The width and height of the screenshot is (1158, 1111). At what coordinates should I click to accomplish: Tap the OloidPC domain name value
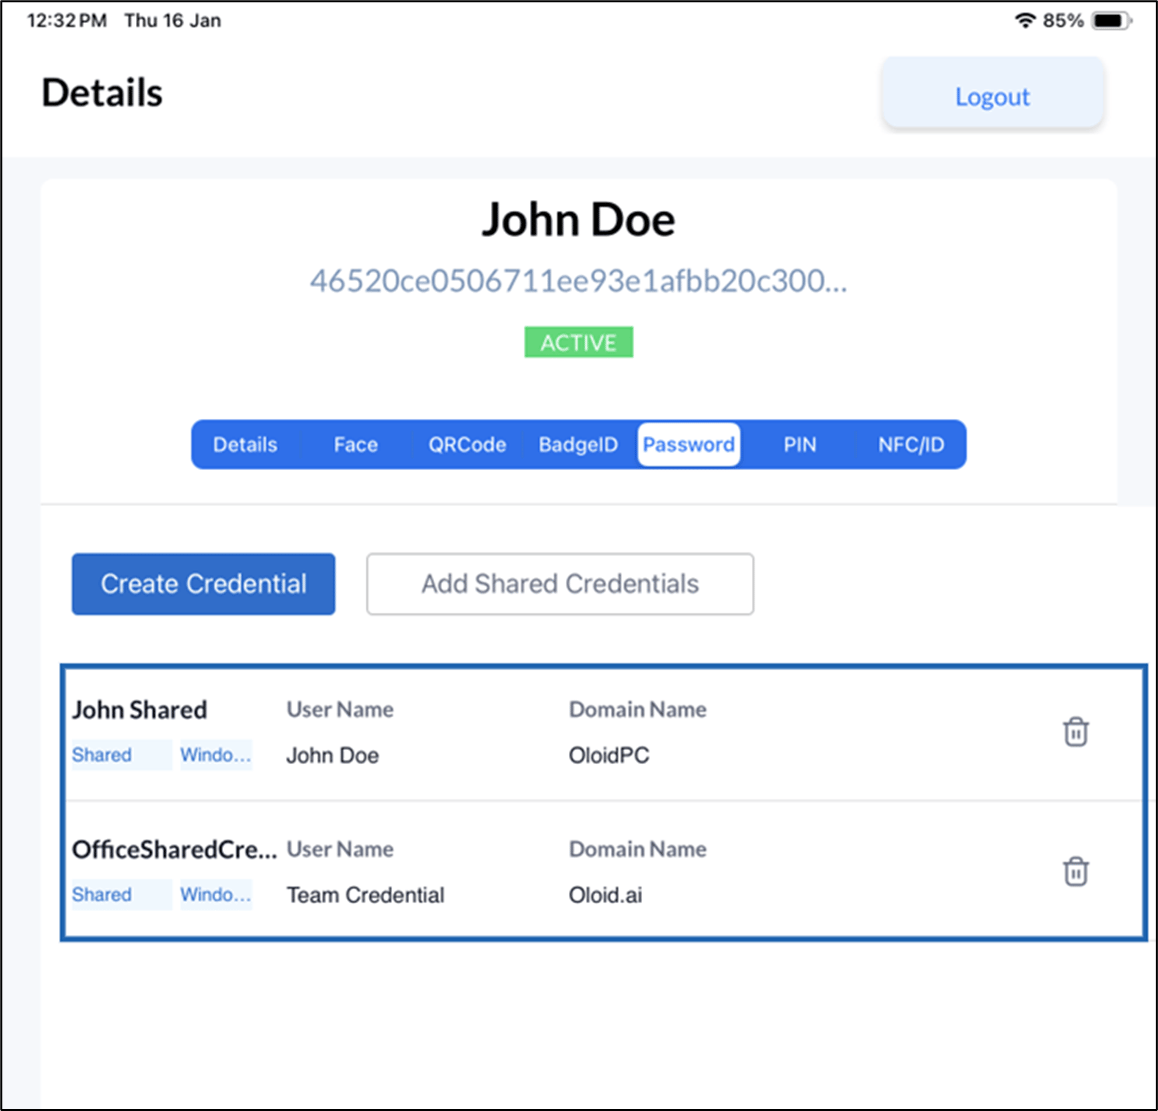pos(609,756)
